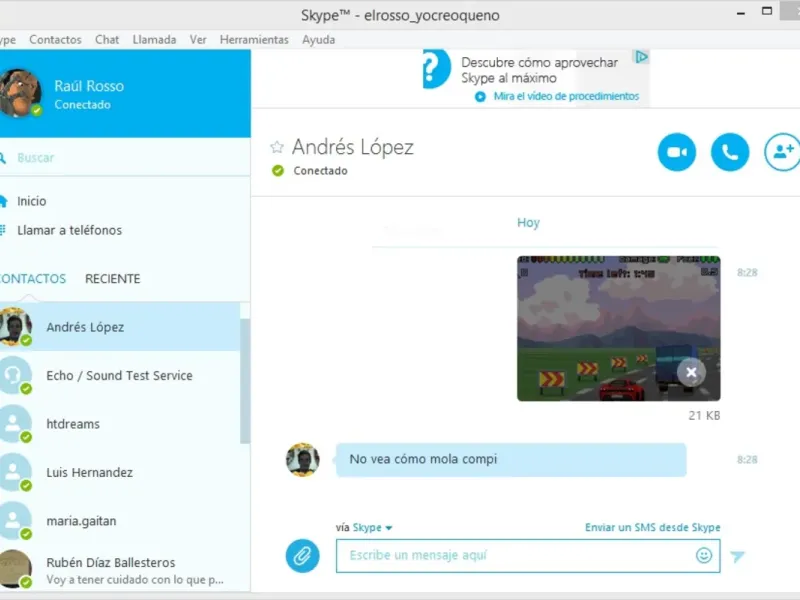Click play icon beside Mira el vídeo

pos(480,96)
